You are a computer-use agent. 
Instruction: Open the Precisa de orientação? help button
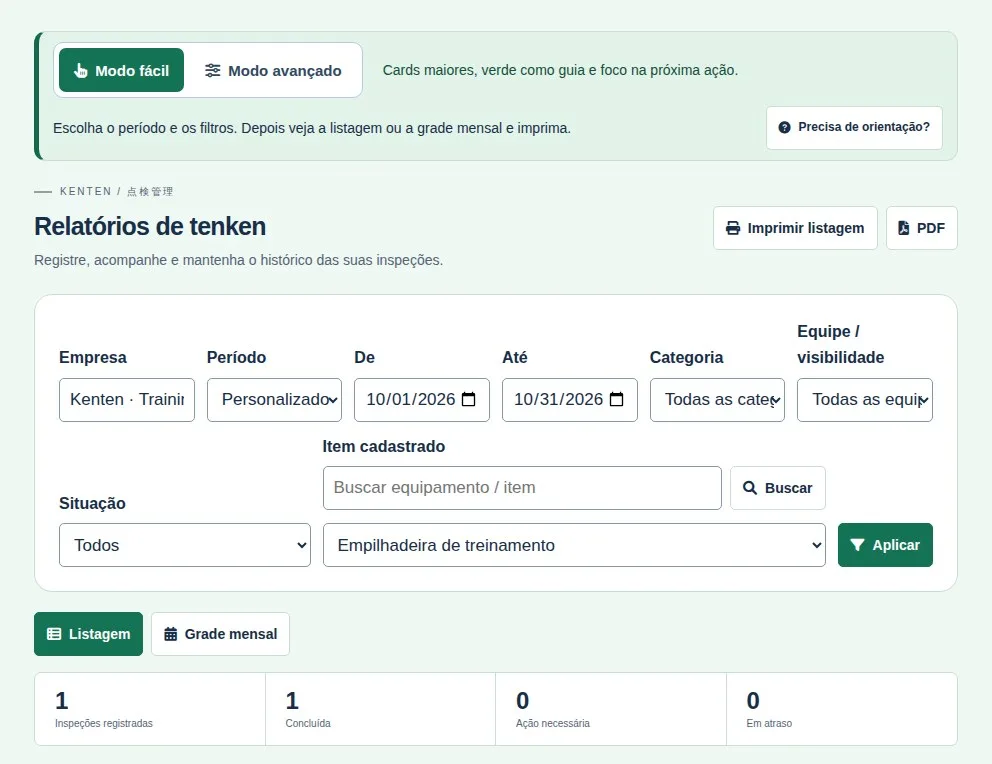coord(854,128)
